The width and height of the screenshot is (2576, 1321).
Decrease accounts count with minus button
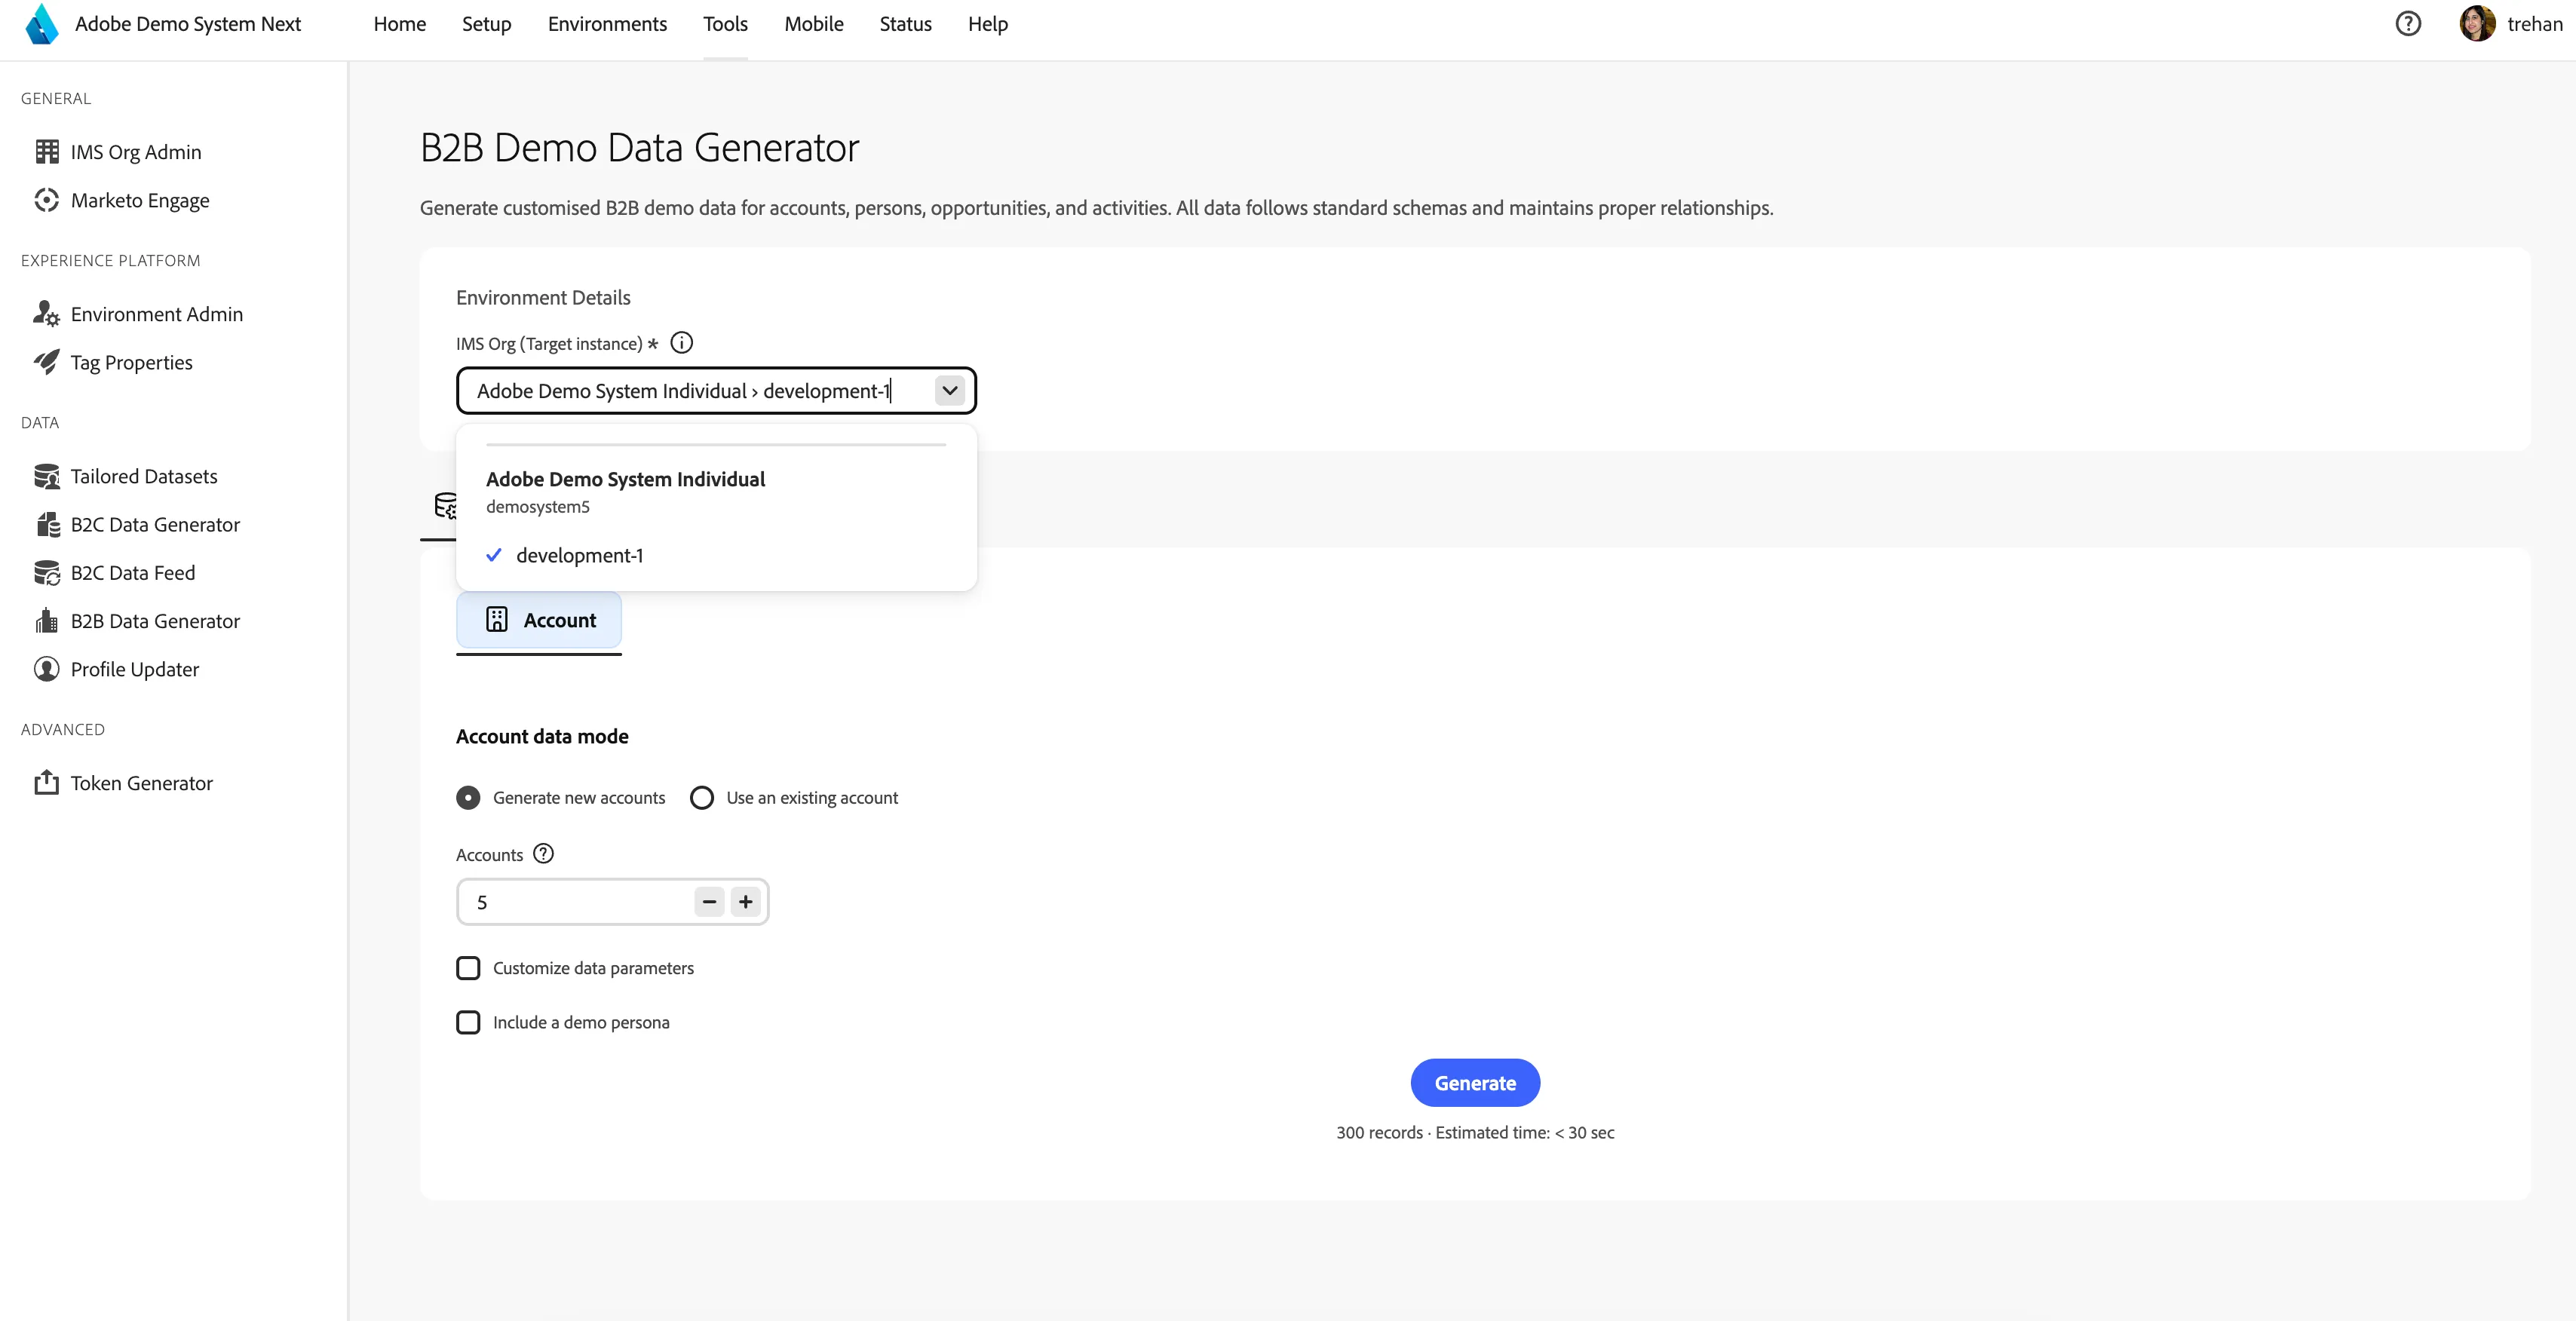coord(709,902)
